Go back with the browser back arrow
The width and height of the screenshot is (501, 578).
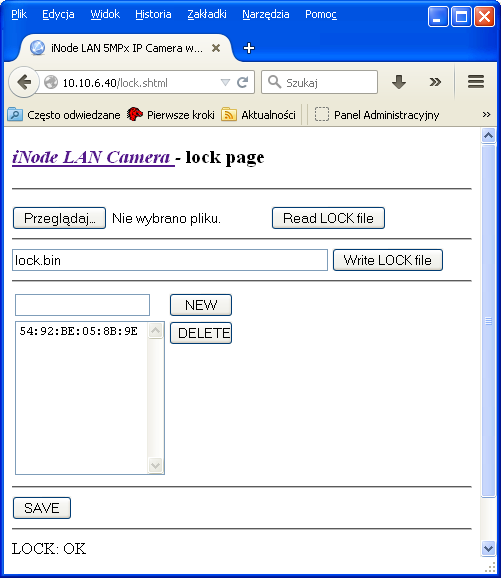[24, 82]
